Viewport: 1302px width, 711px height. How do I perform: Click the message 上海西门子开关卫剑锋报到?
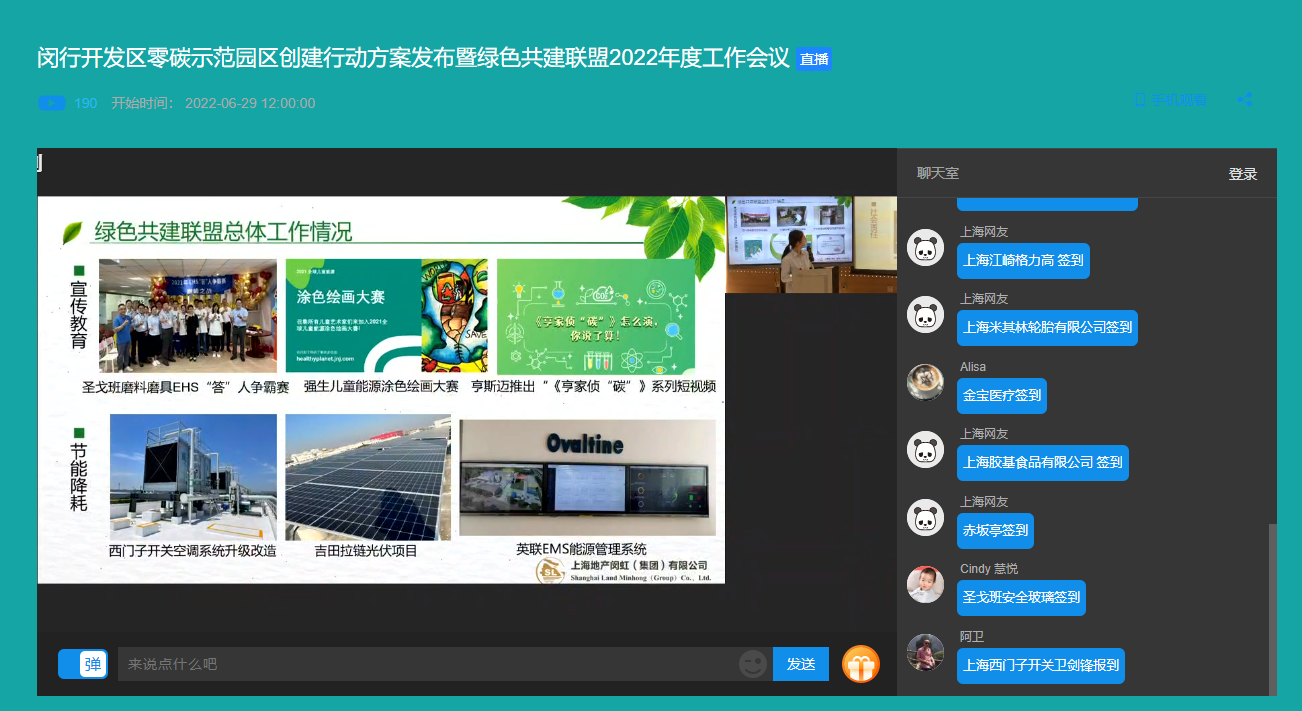[1041, 666]
